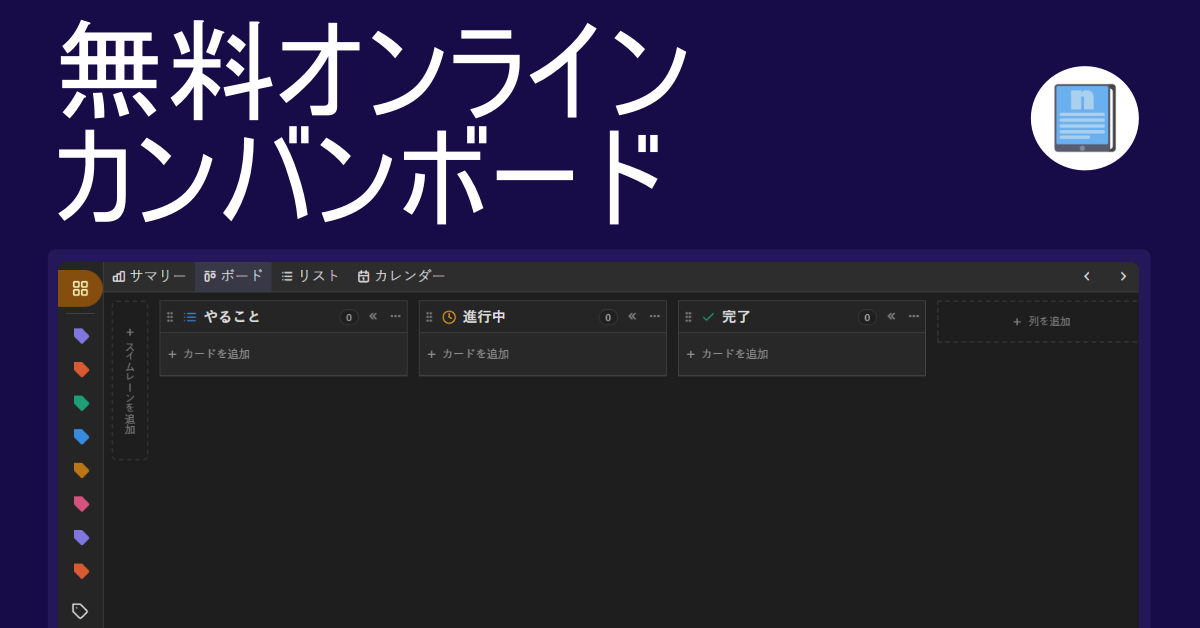Switch to the サマリー tab
Screen dimensions: 1200x628
149,276
